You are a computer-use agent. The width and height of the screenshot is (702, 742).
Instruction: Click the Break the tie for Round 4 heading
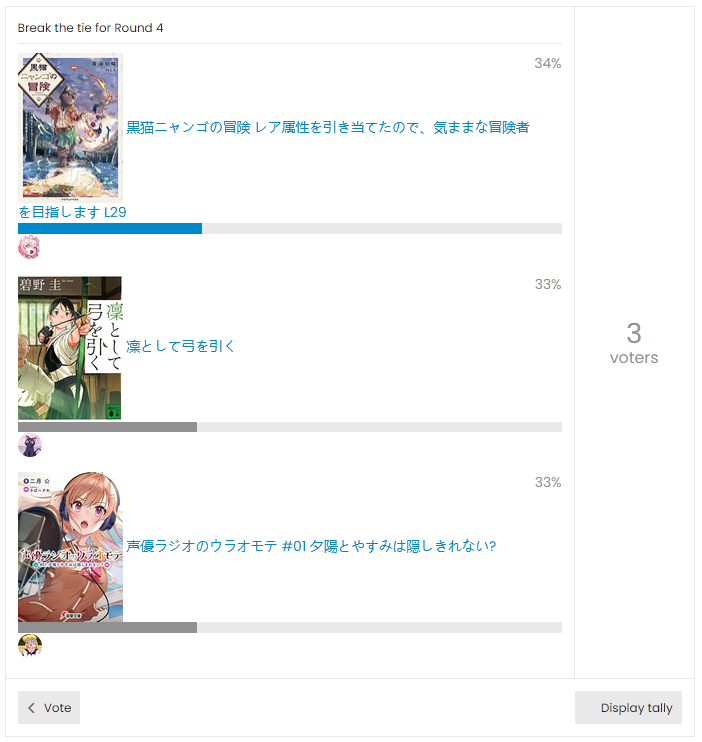[x=90, y=28]
